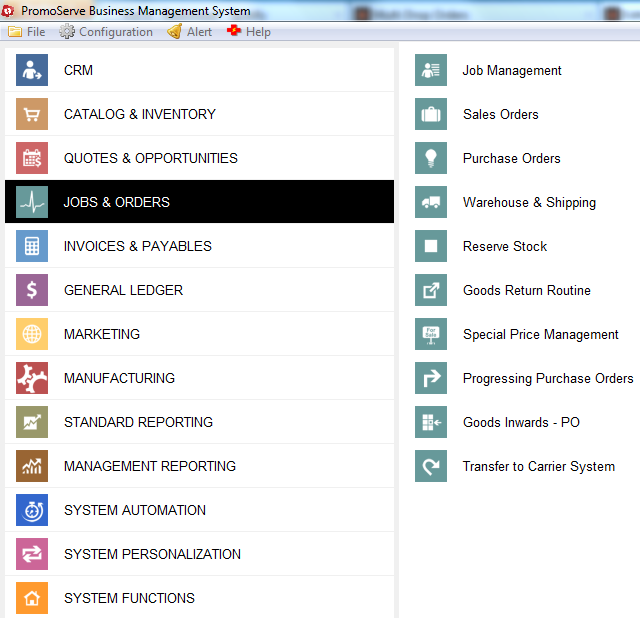Click the Catalog & Inventory cart icon

[32, 114]
